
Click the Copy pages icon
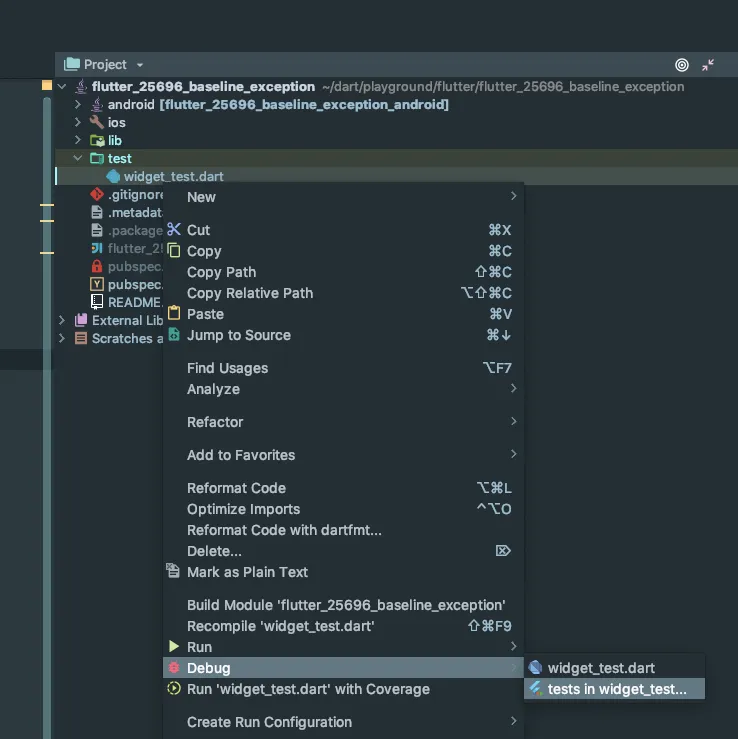click(x=174, y=250)
